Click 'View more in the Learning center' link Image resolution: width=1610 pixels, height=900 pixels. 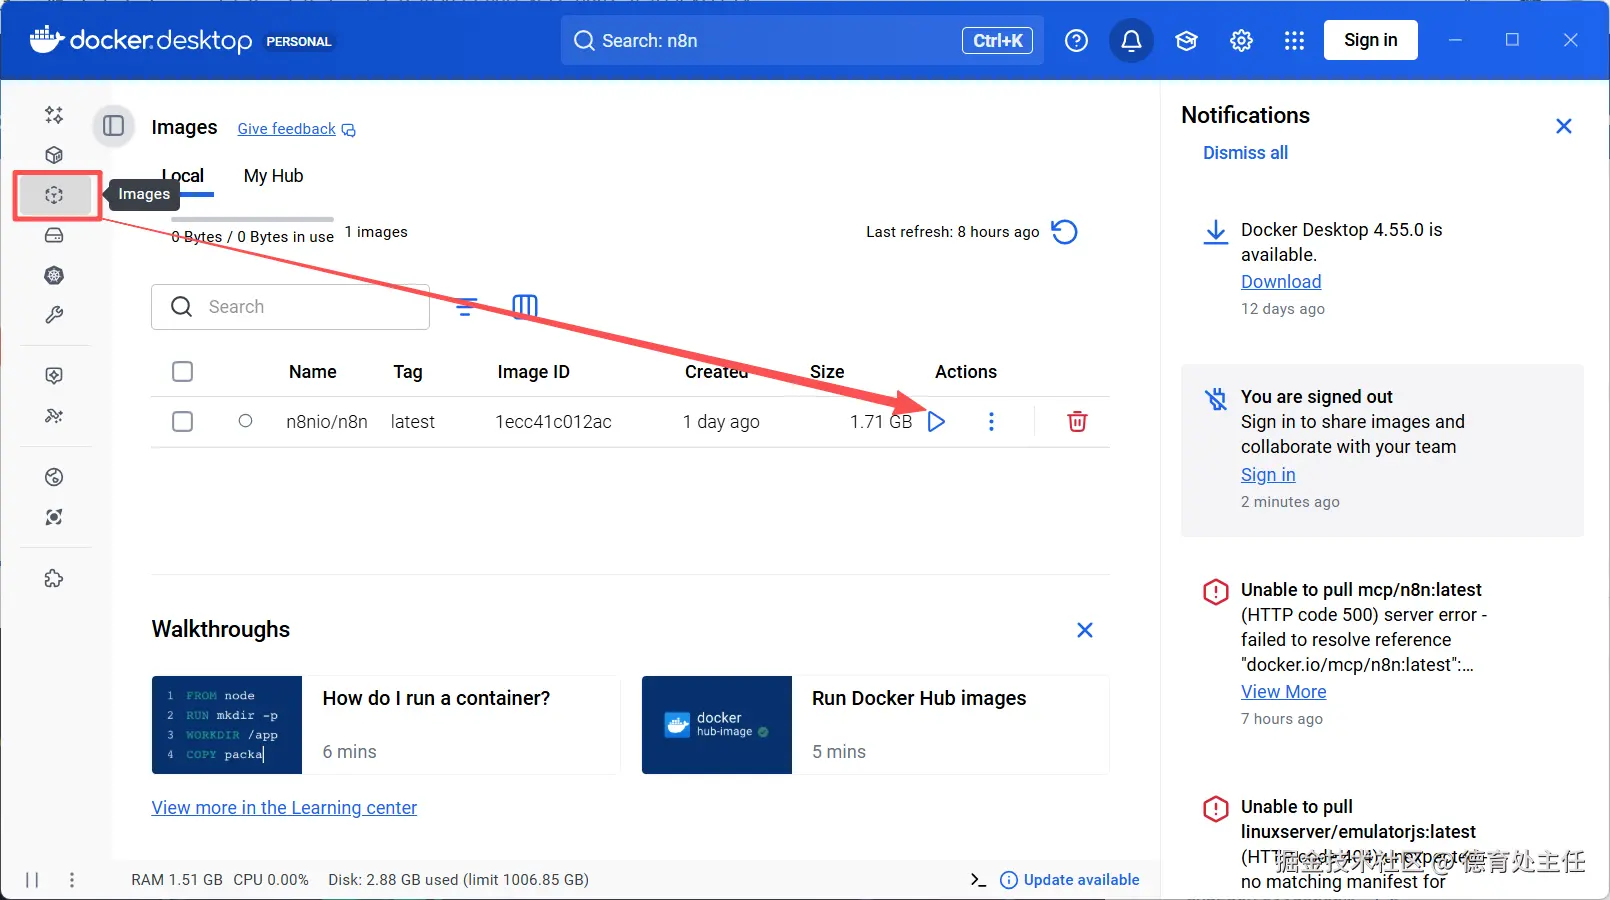click(x=284, y=808)
